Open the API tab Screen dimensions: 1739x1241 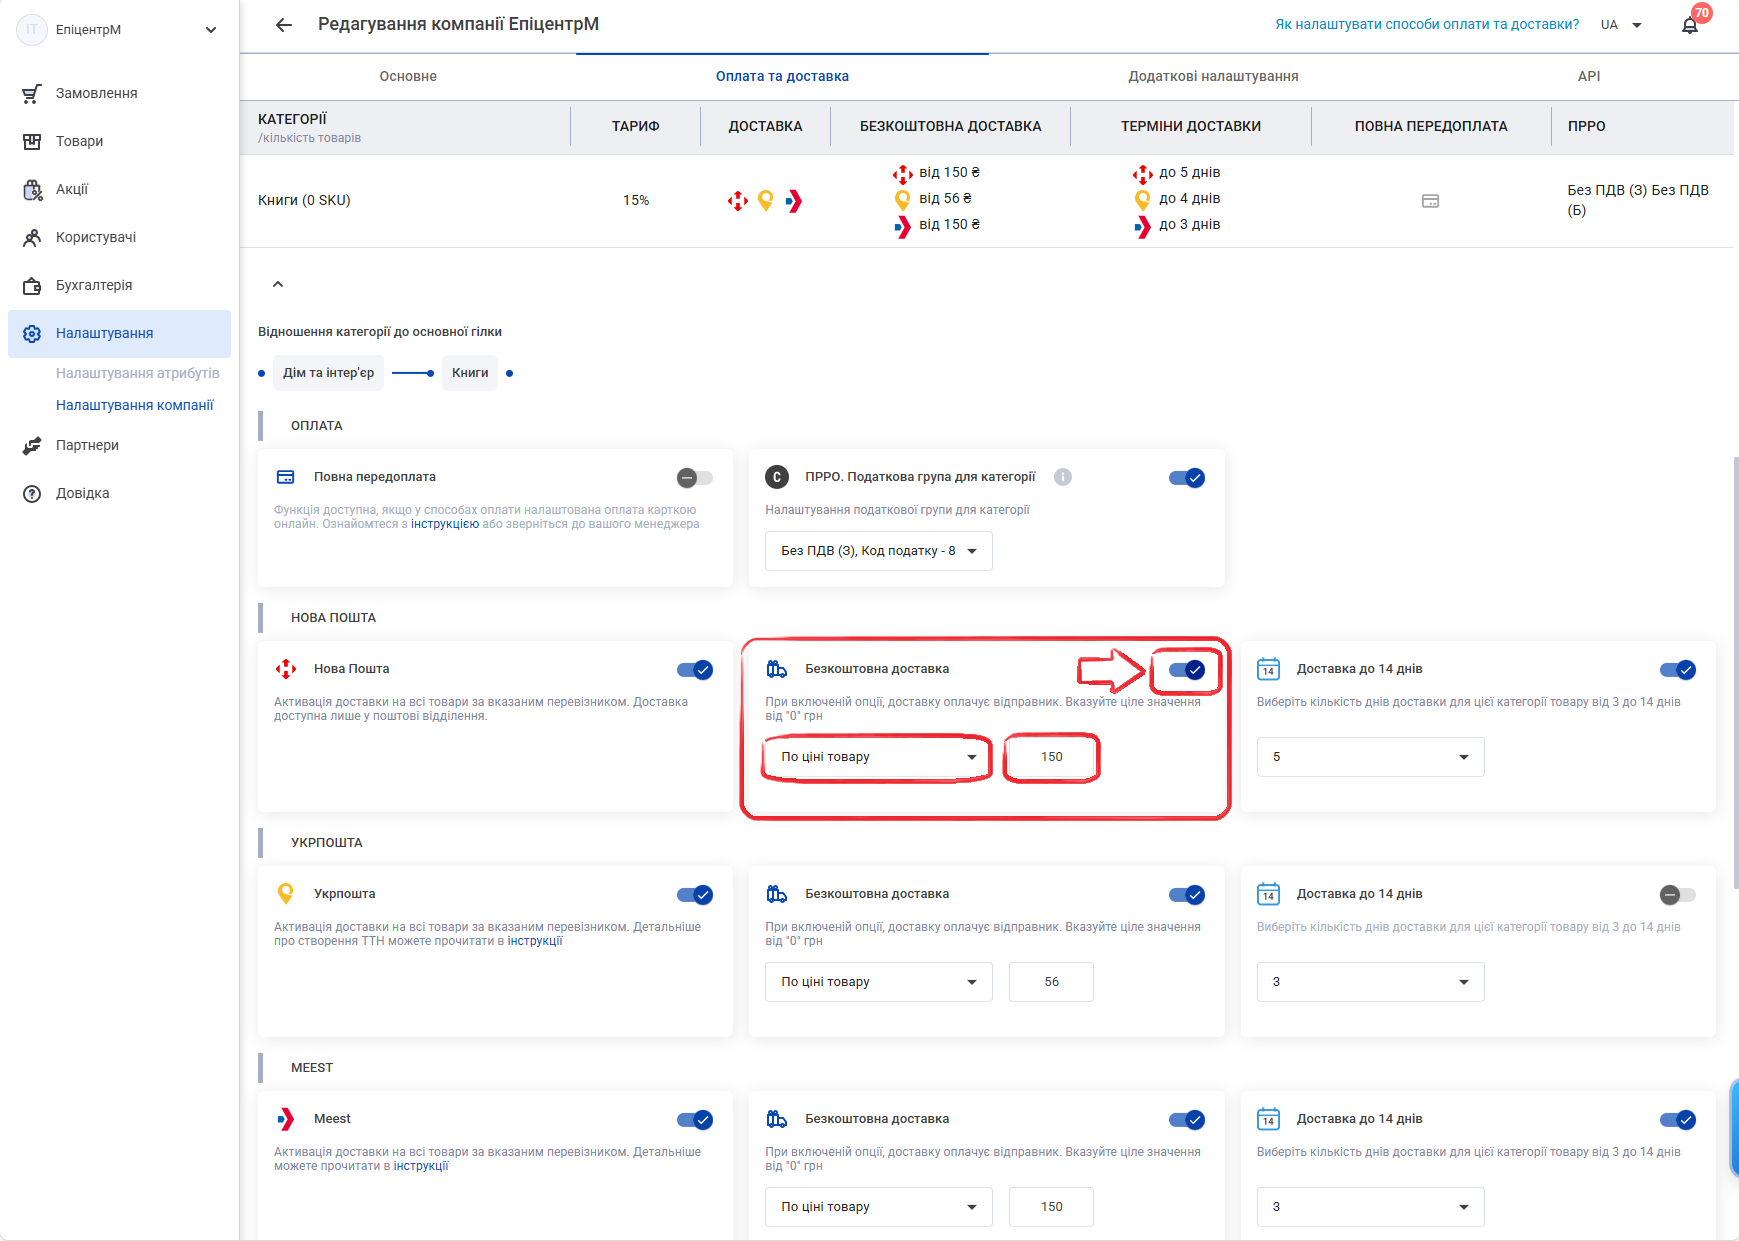click(x=1589, y=76)
